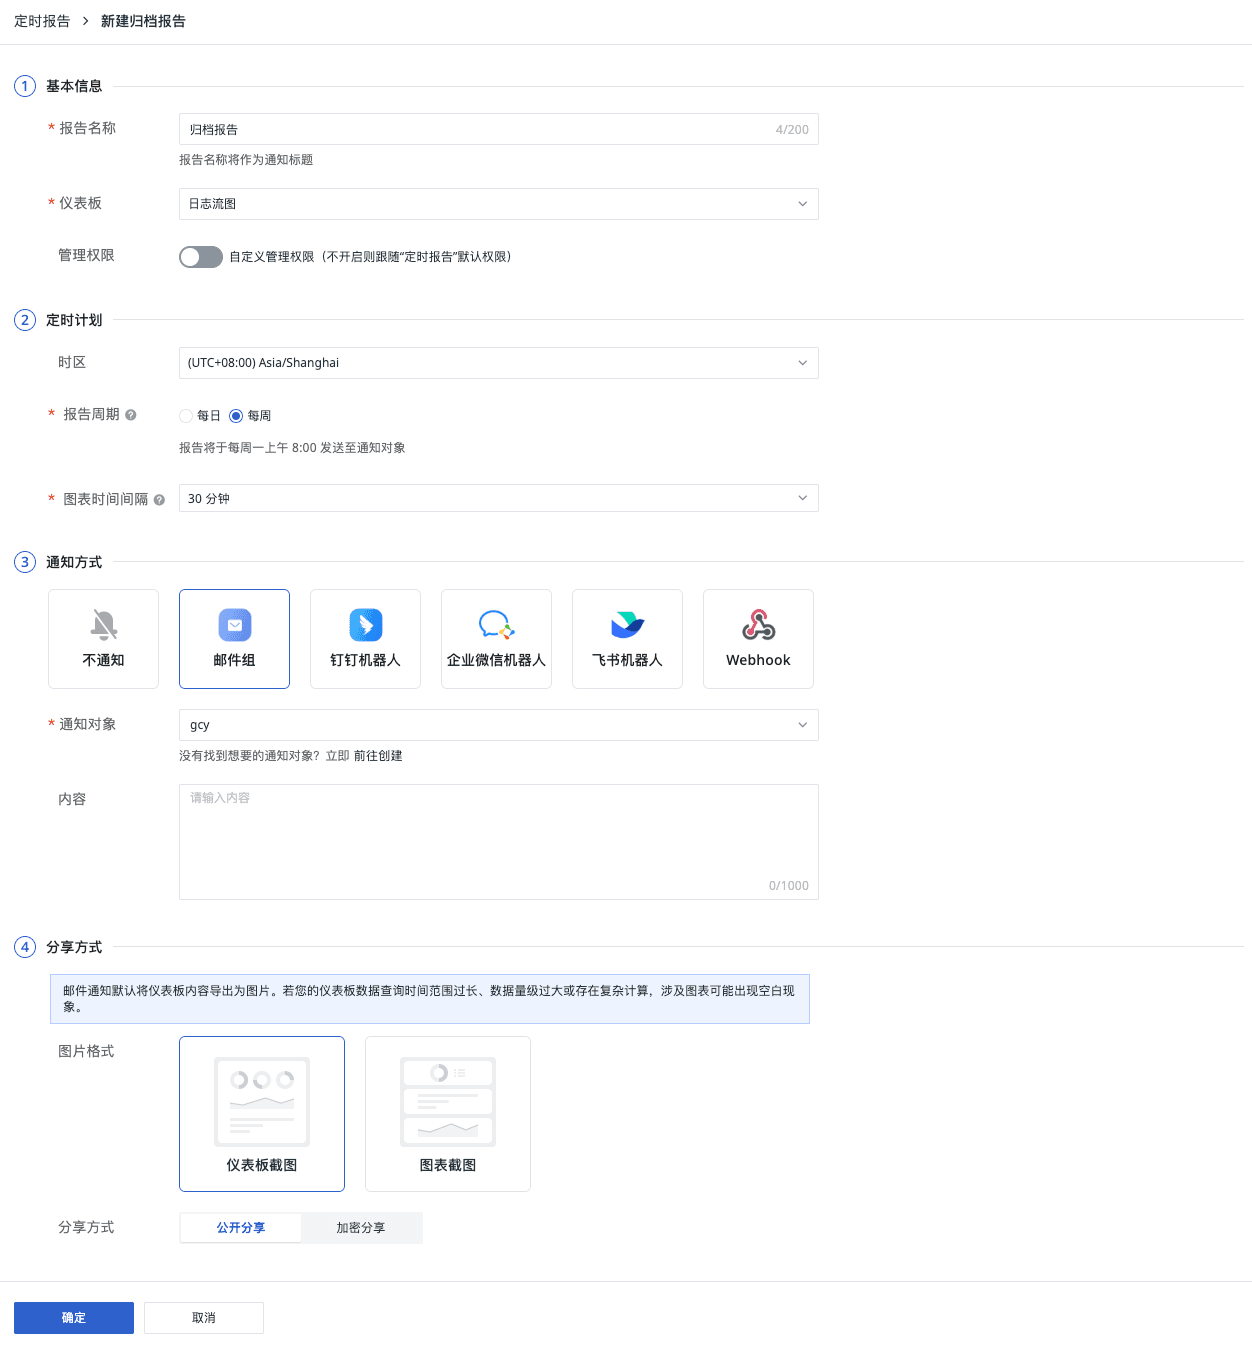
Task: Select the 图表截图 thumbnail
Action: pyautogui.click(x=448, y=1114)
